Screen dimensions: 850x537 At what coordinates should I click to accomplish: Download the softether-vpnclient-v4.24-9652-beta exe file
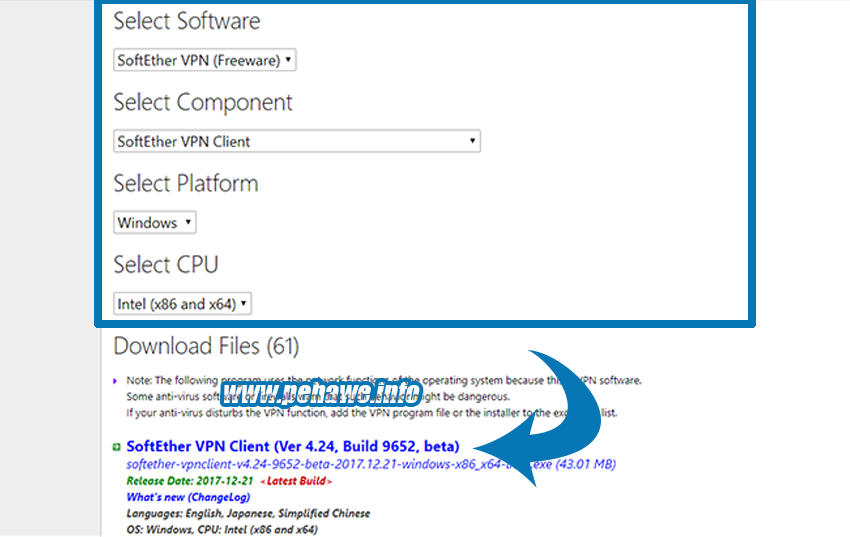(x=371, y=464)
